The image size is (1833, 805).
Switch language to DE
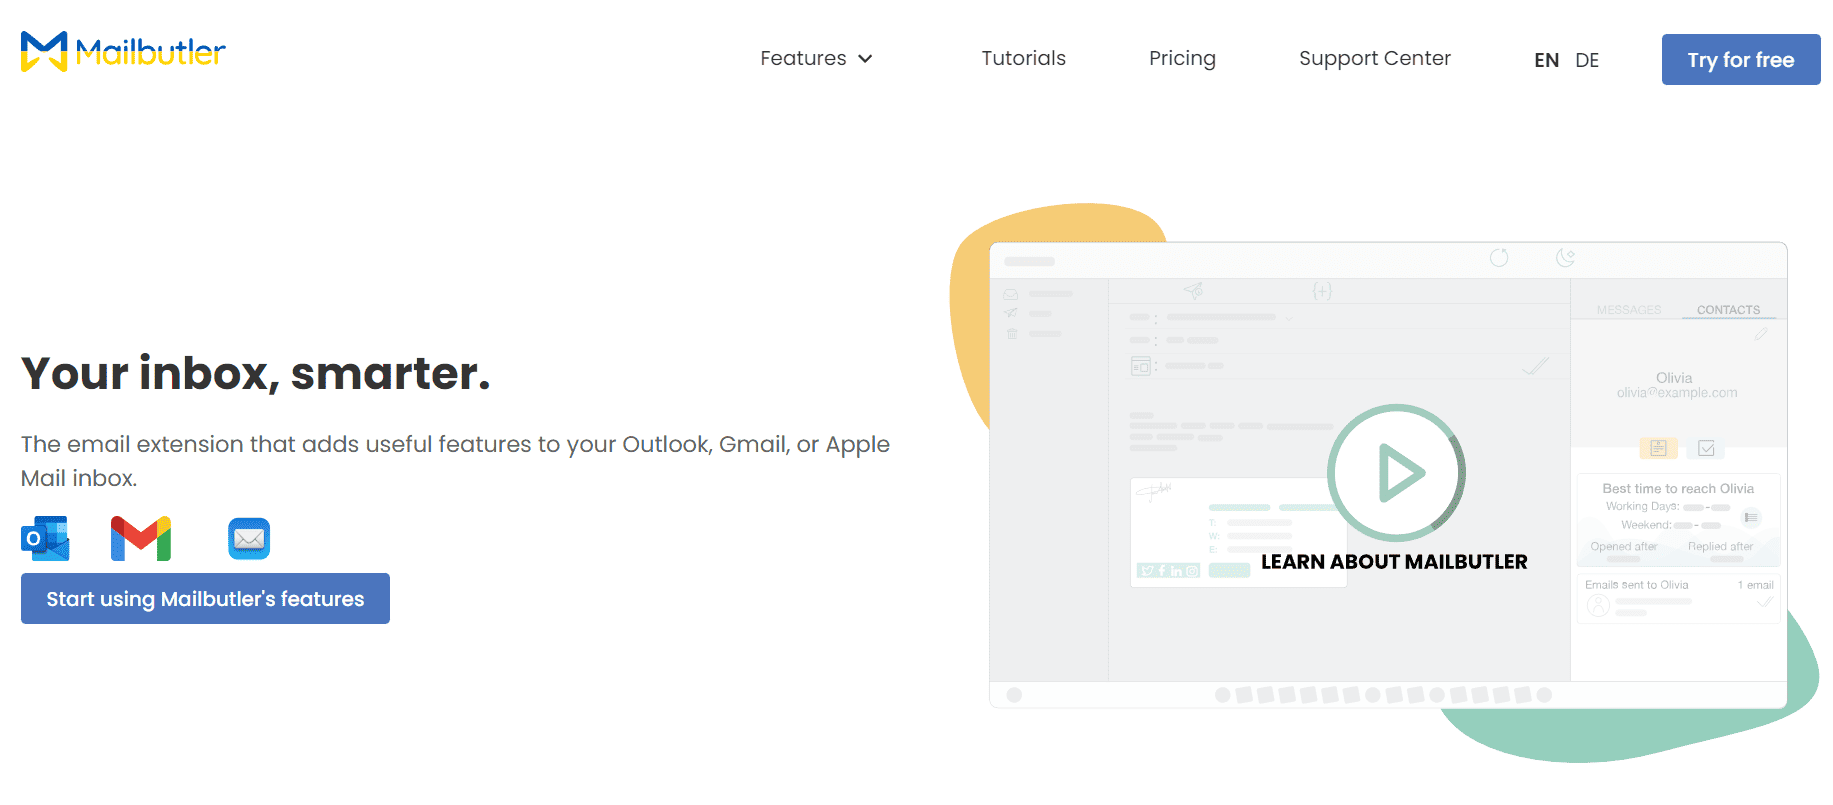tap(1587, 60)
